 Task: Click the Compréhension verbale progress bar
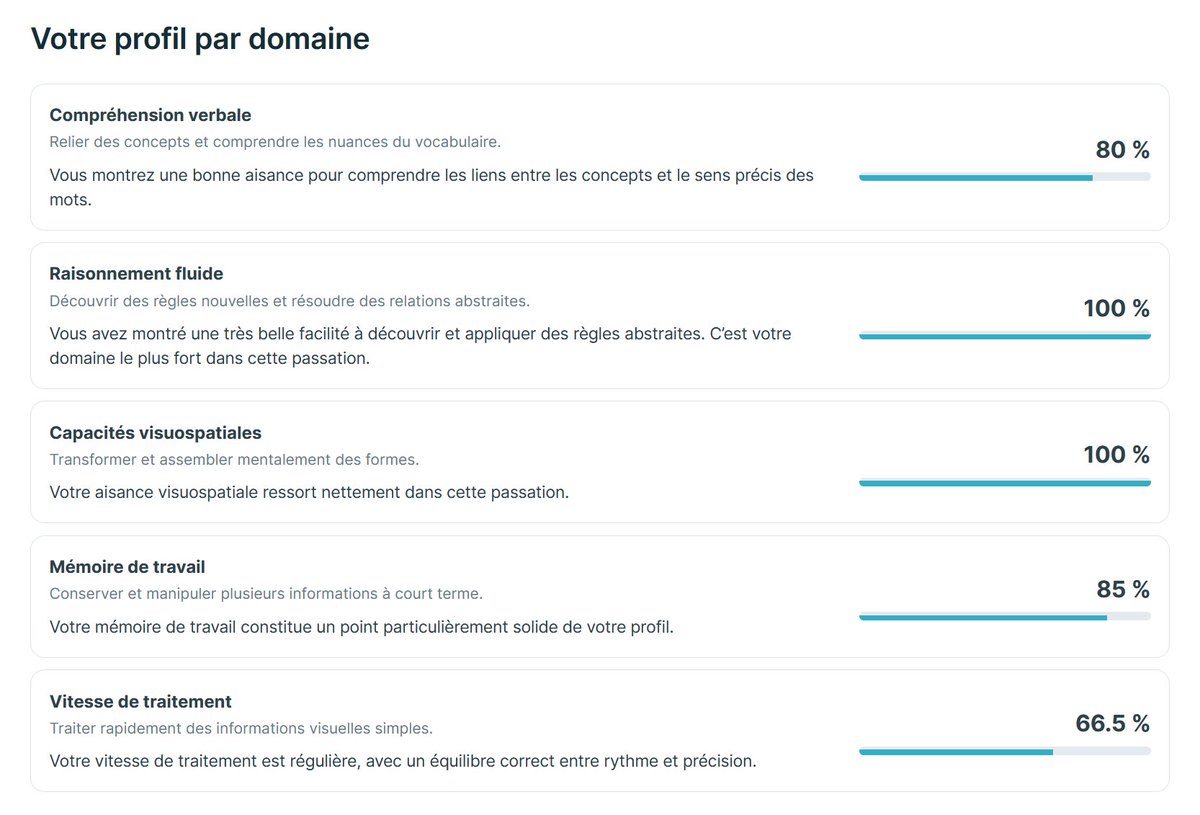pyautogui.click(x=1004, y=177)
